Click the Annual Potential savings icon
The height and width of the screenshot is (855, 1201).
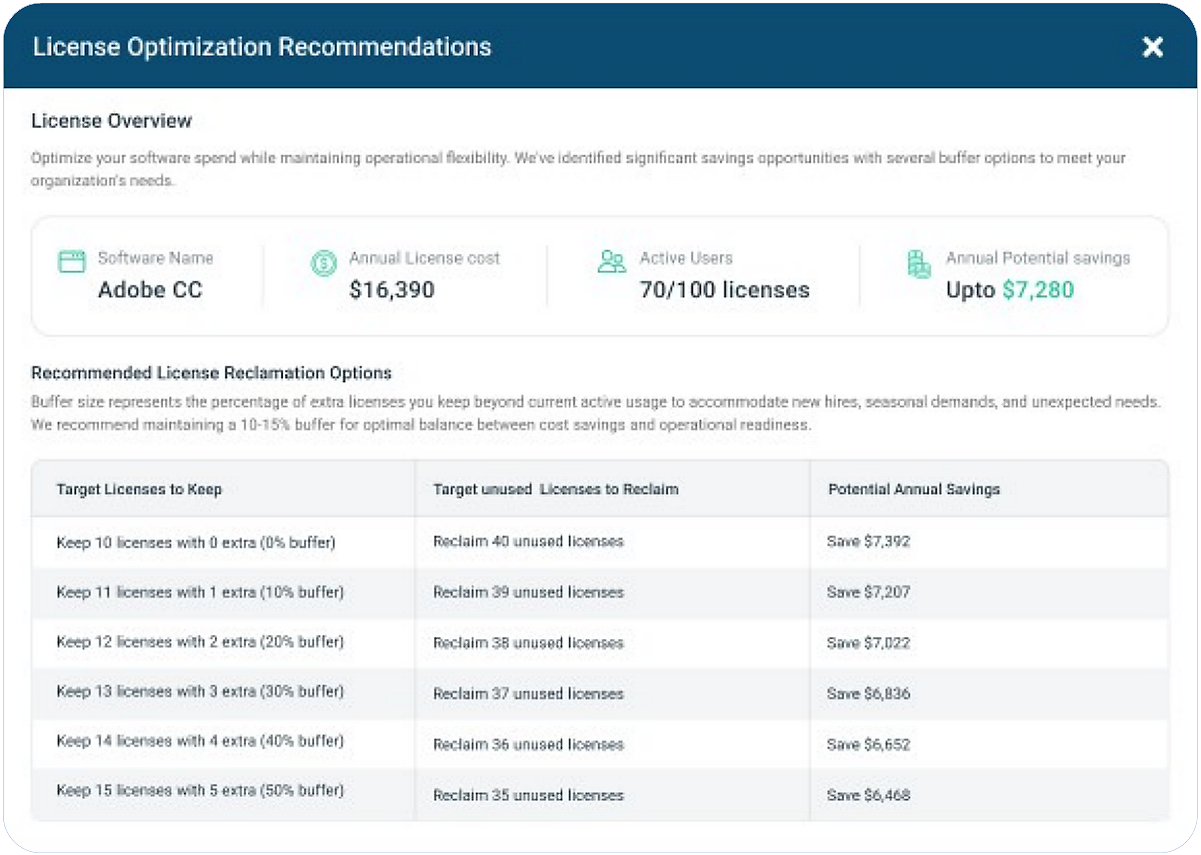coord(918,264)
